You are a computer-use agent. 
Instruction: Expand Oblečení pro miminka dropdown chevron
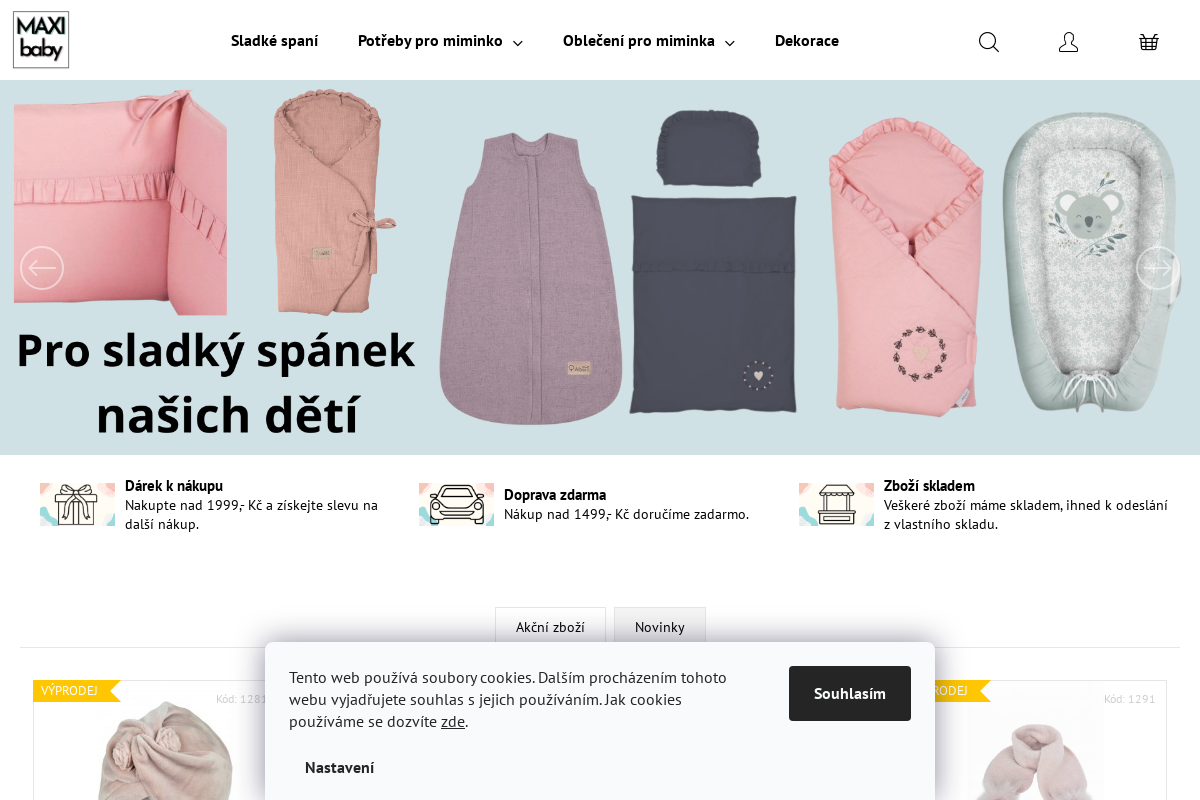(730, 42)
